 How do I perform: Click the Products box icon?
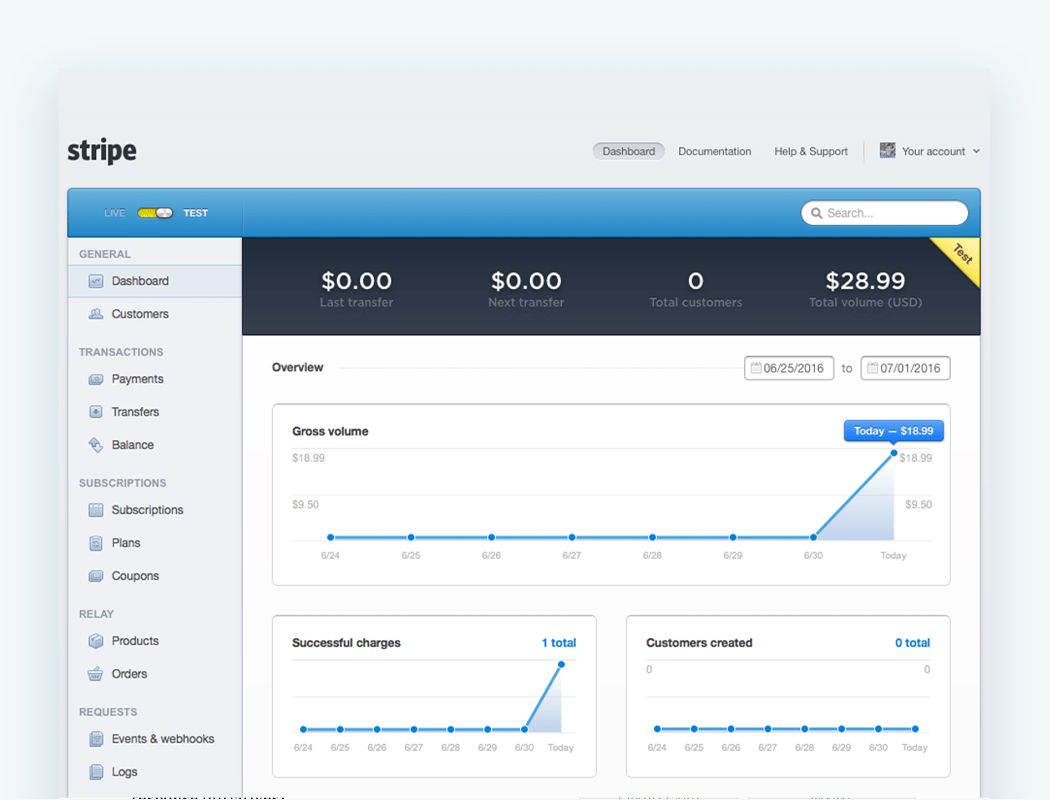(96, 641)
